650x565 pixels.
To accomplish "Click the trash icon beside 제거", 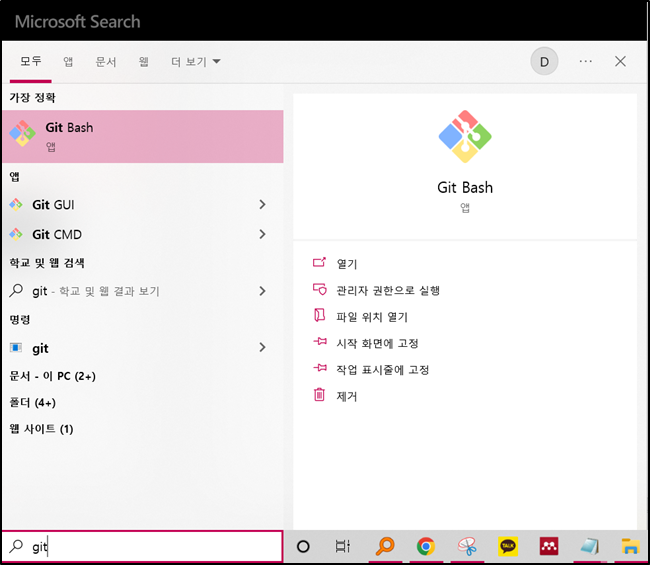I will point(319,394).
